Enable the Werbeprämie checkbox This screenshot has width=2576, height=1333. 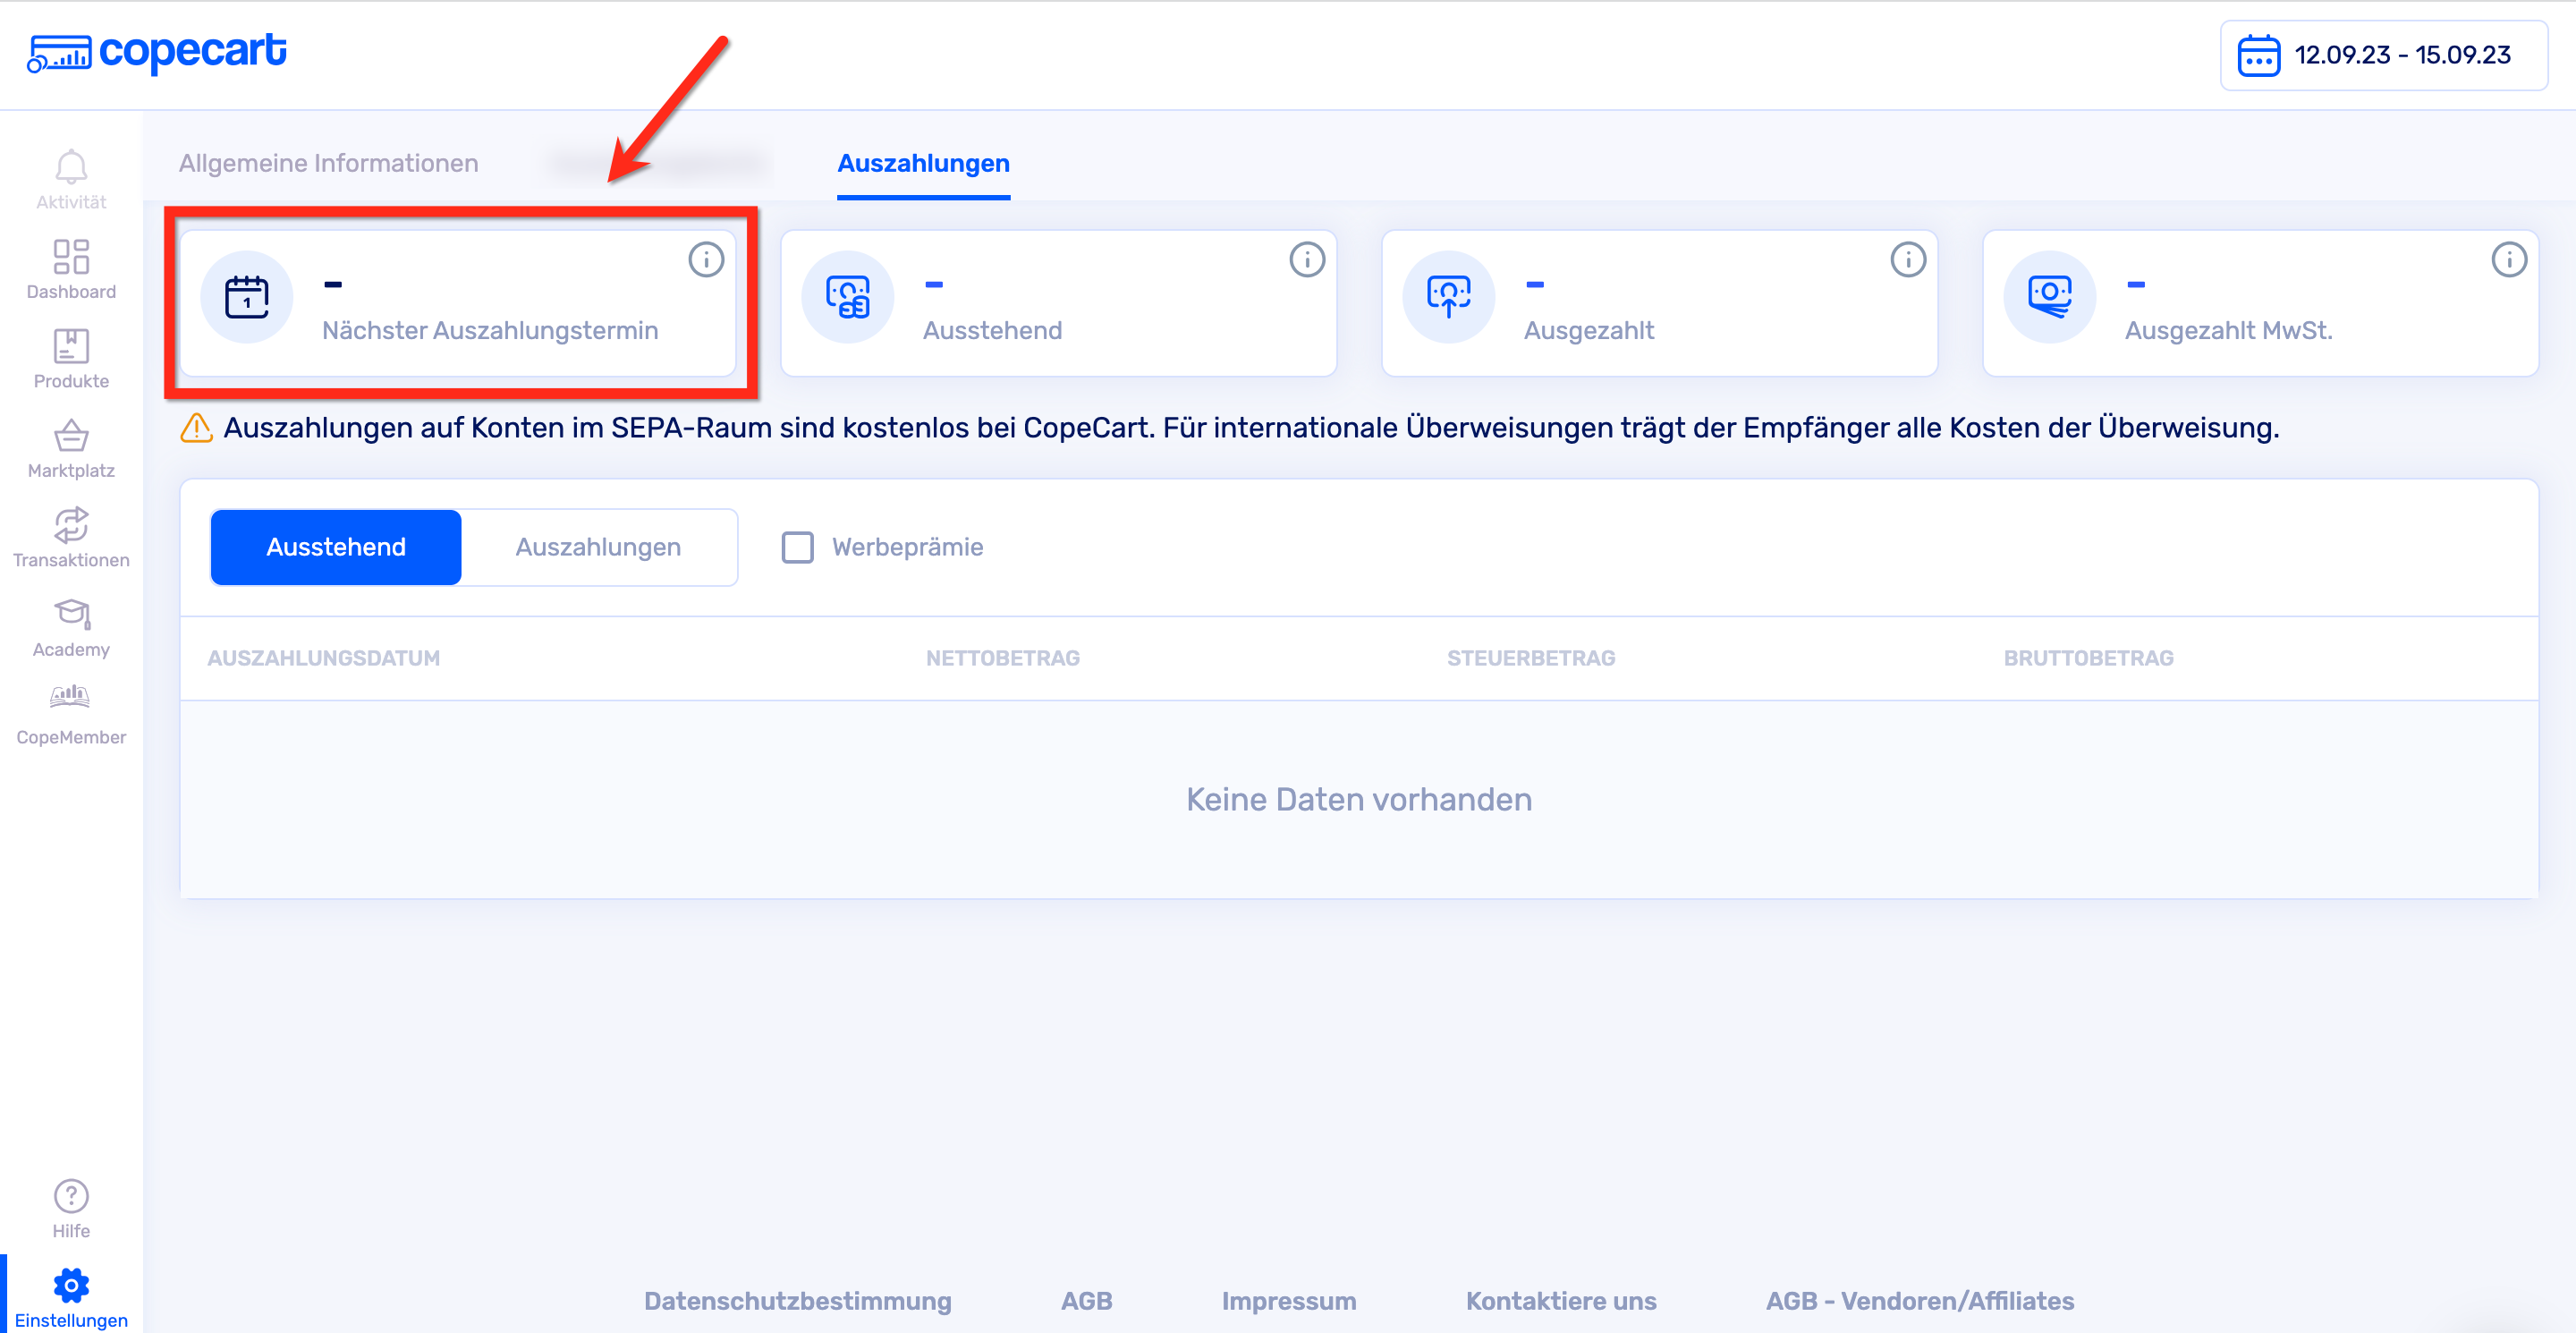[x=797, y=547]
